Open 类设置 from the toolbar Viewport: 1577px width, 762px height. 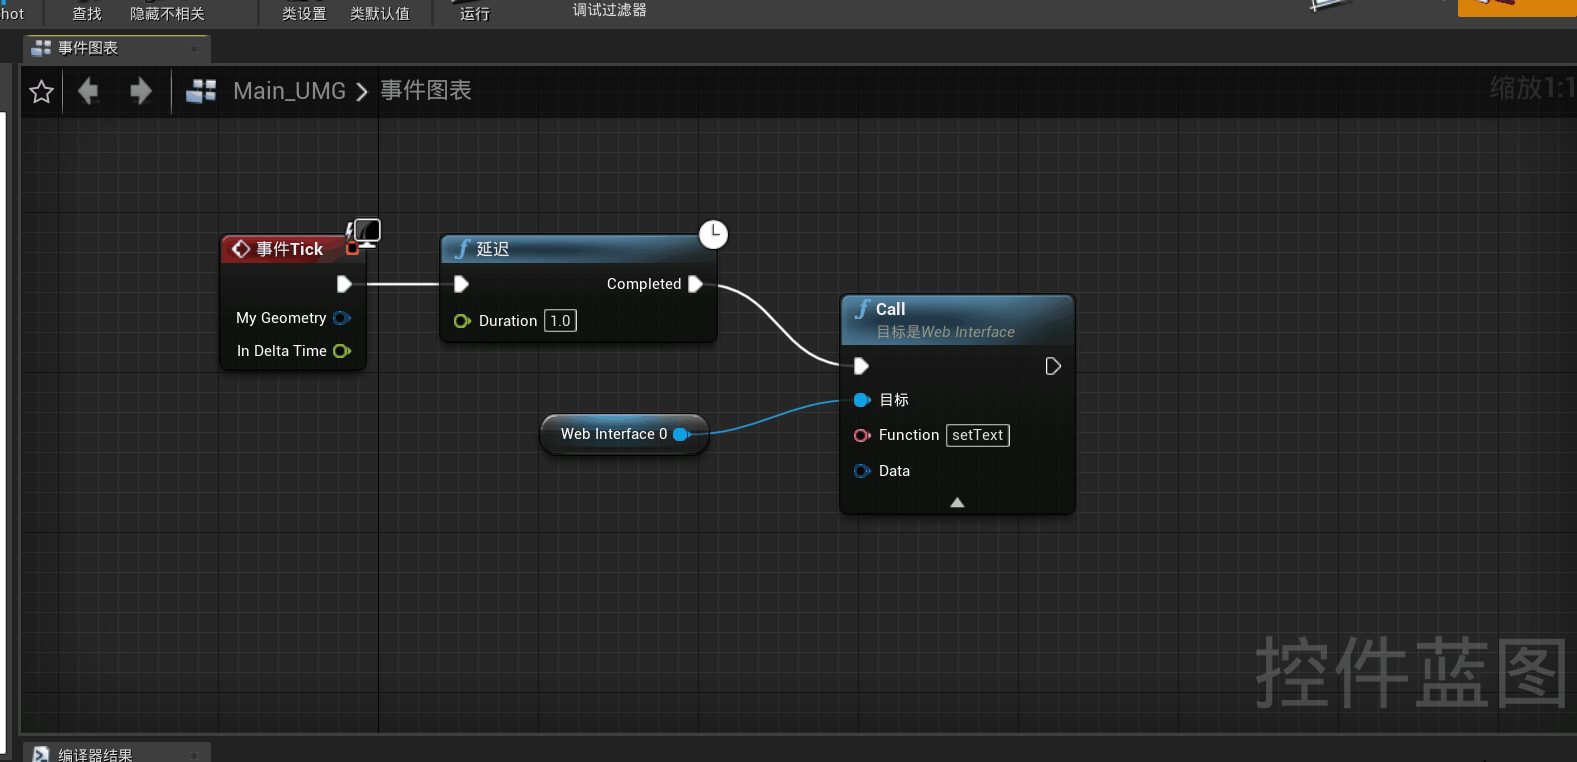coord(304,13)
